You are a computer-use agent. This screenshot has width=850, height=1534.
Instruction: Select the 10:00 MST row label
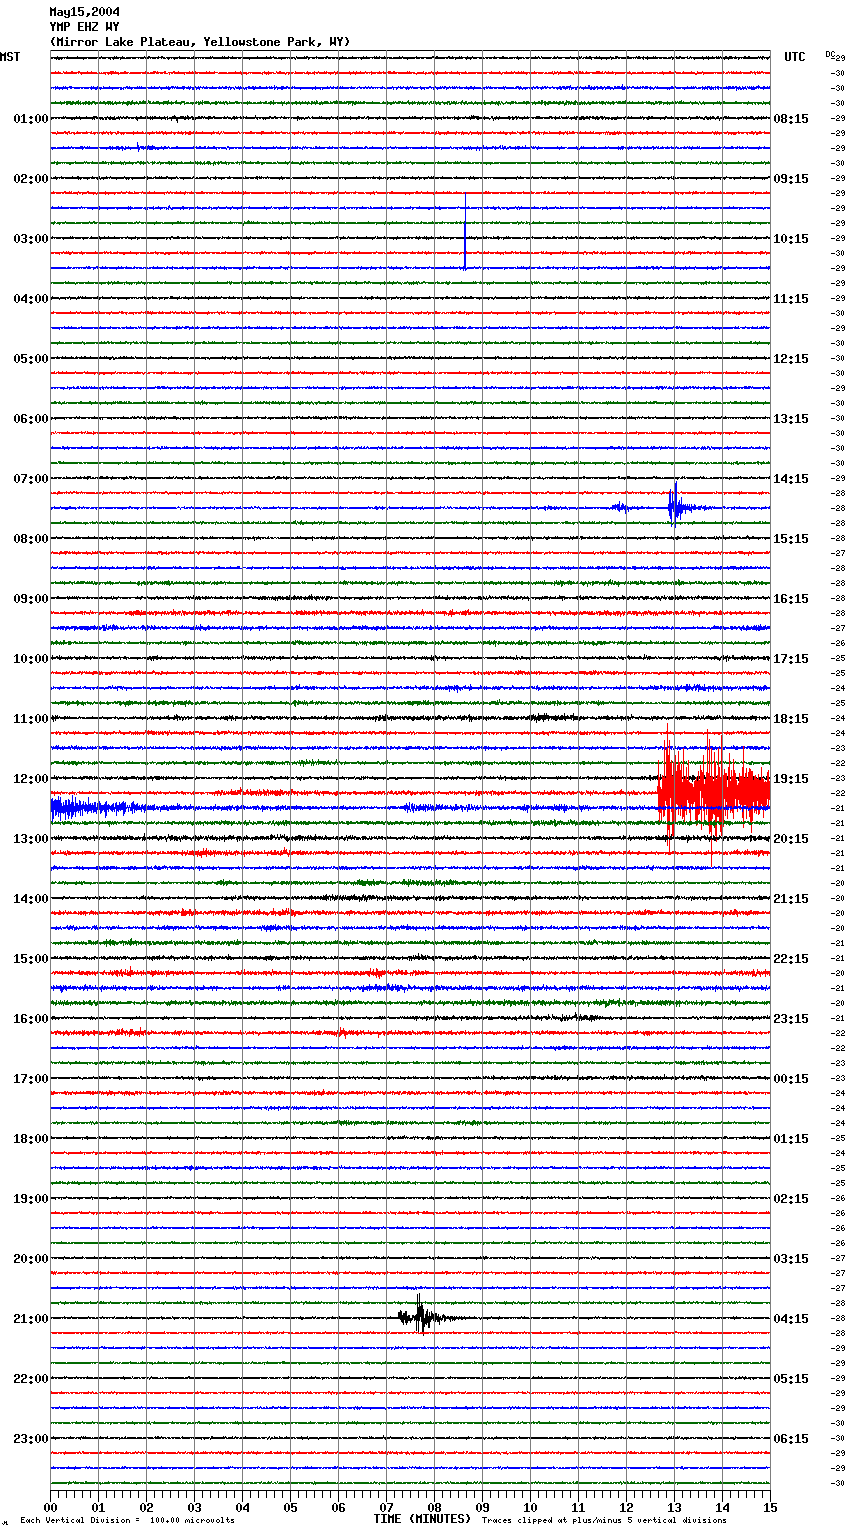tap(31, 659)
